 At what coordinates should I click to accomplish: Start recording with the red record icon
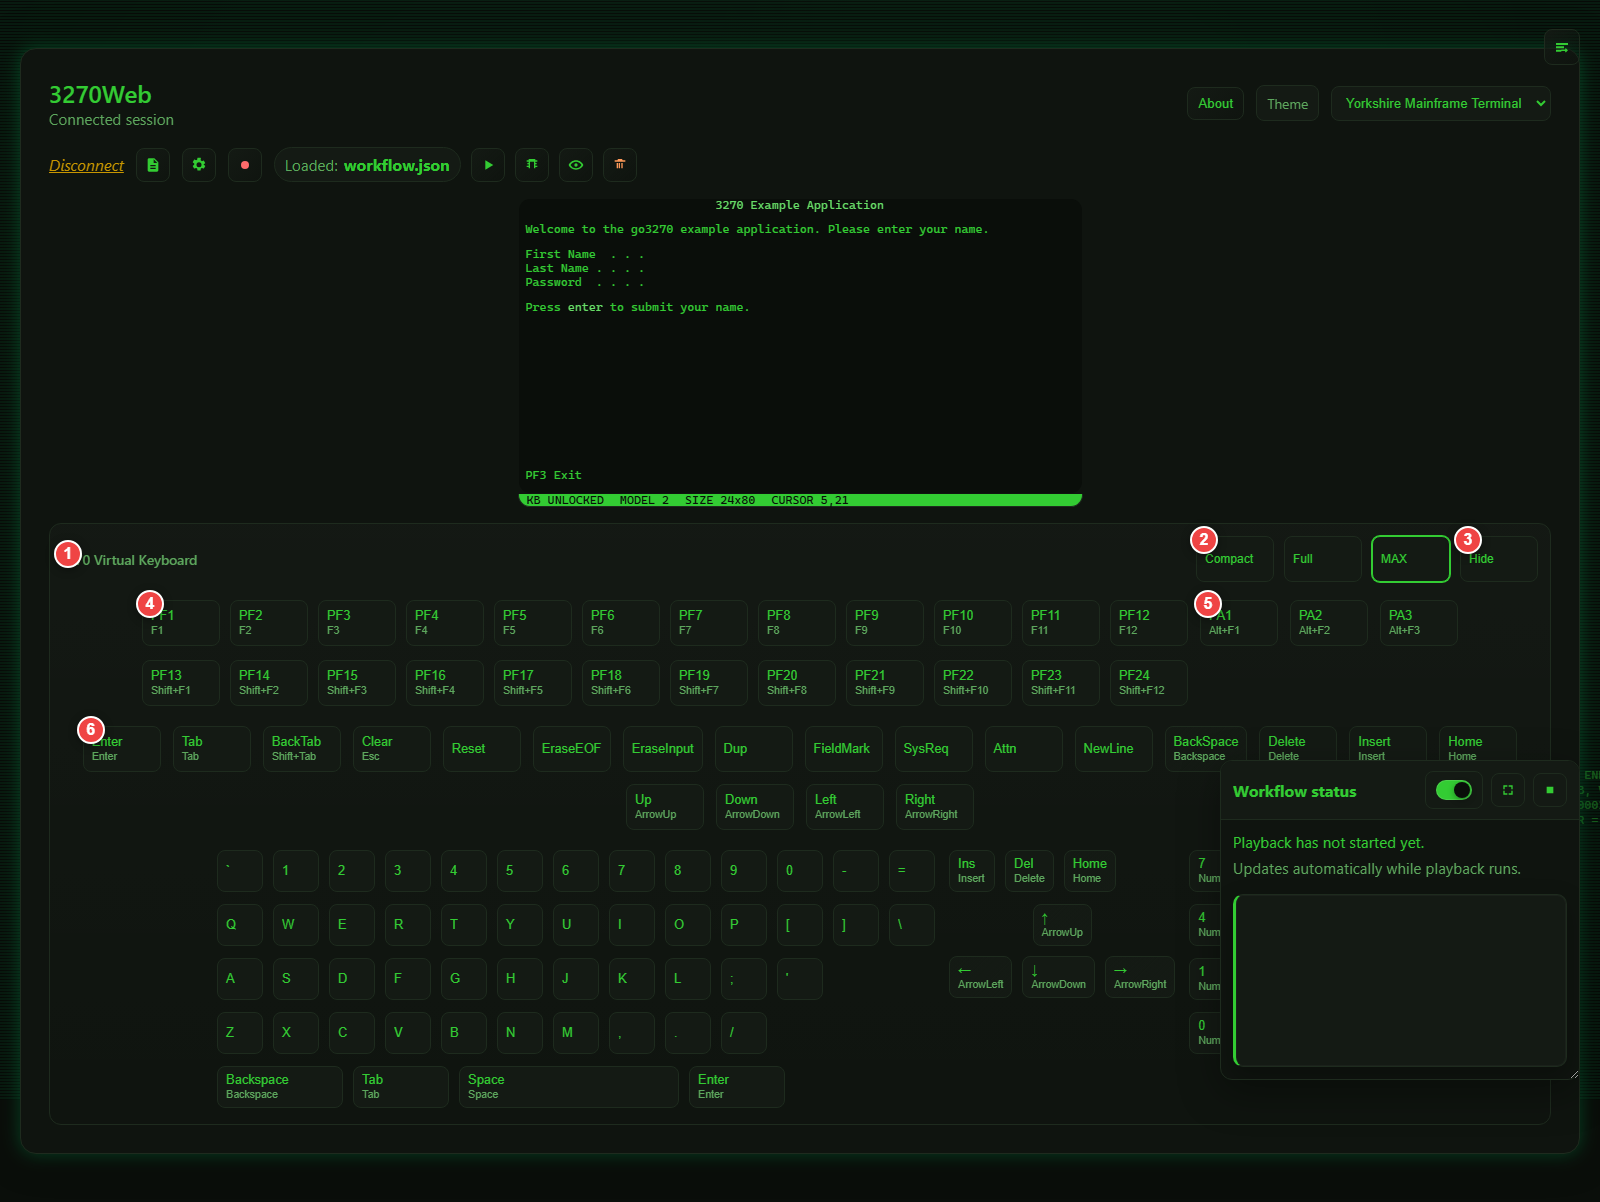(245, 165)
